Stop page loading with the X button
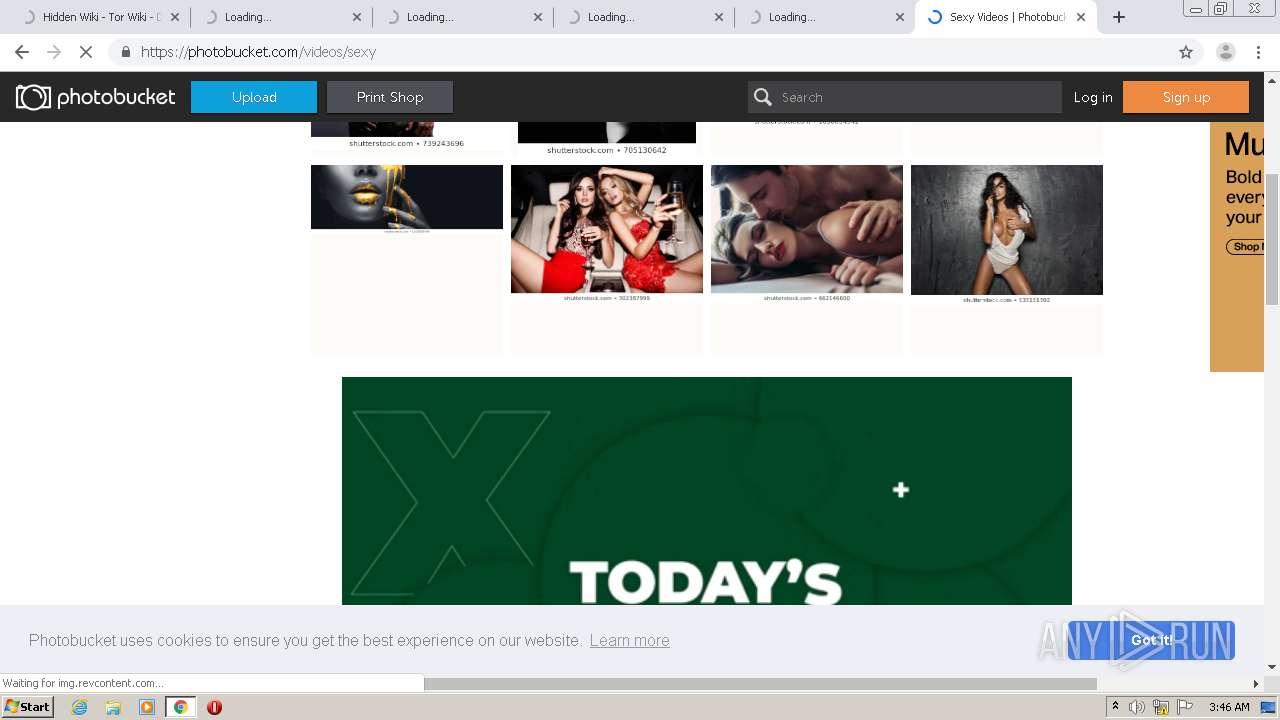This screenshot has height=720, width=1280. pyautogui.click(x=86, y=52)
